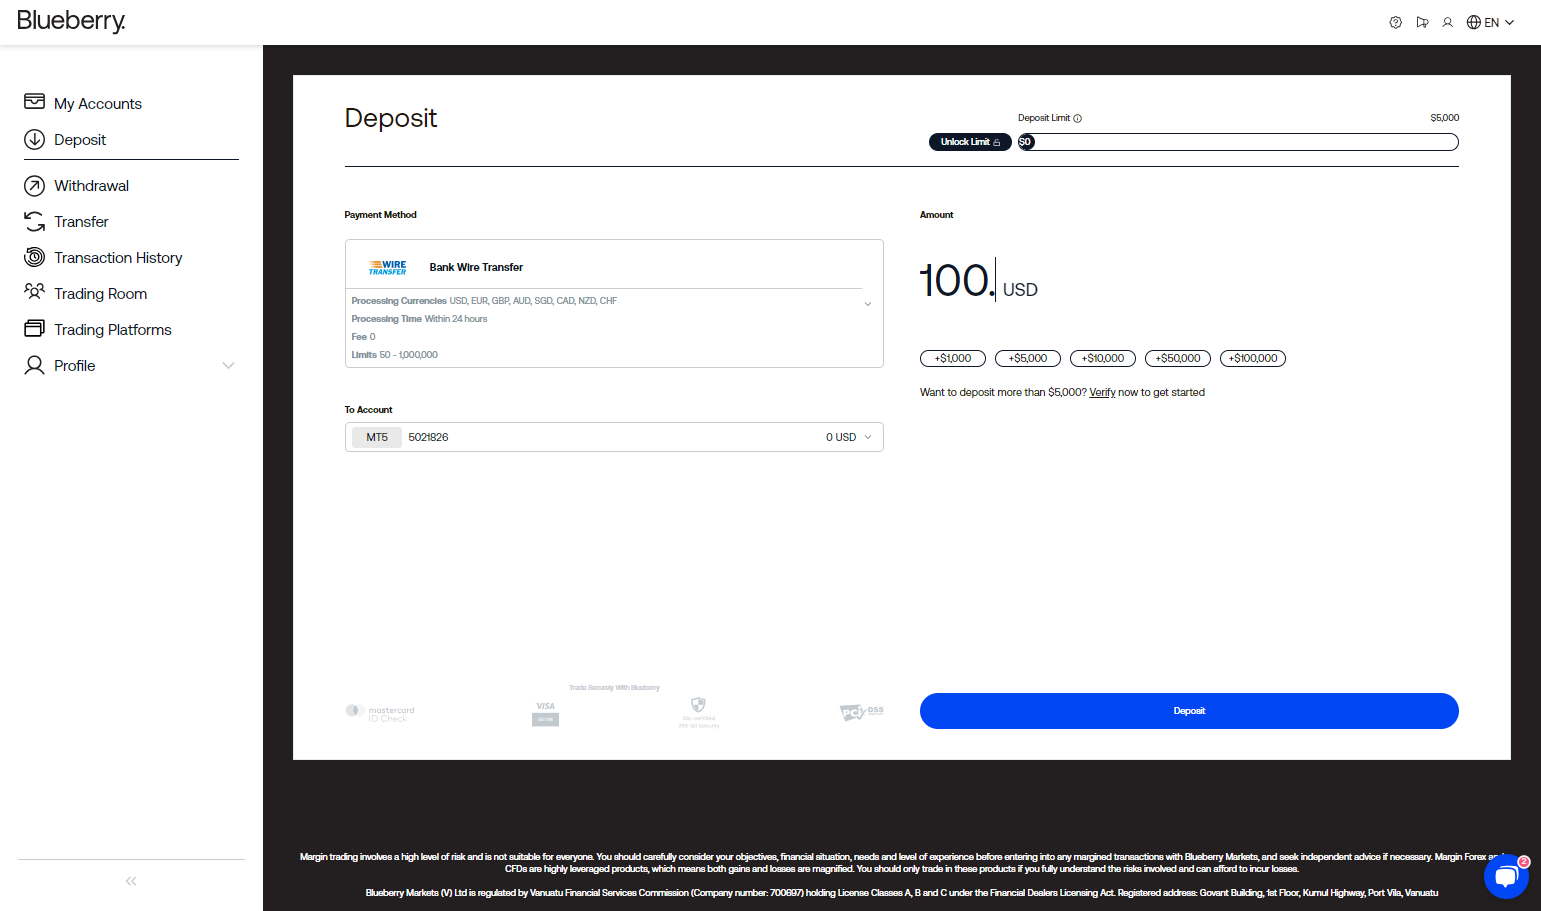Image resolution: width=1541 pixels, height=911 pixels.
Task: Click the Transfer arrows icon in sidebar
Action: click(34, 222)
